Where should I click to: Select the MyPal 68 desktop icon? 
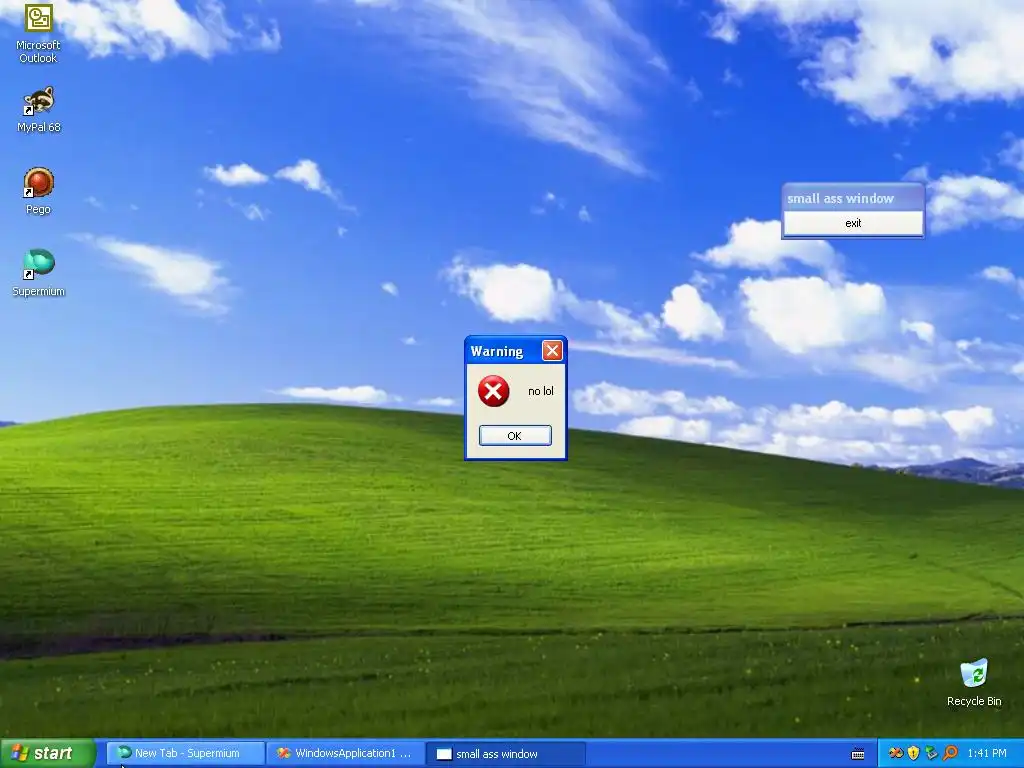point(39,110)
